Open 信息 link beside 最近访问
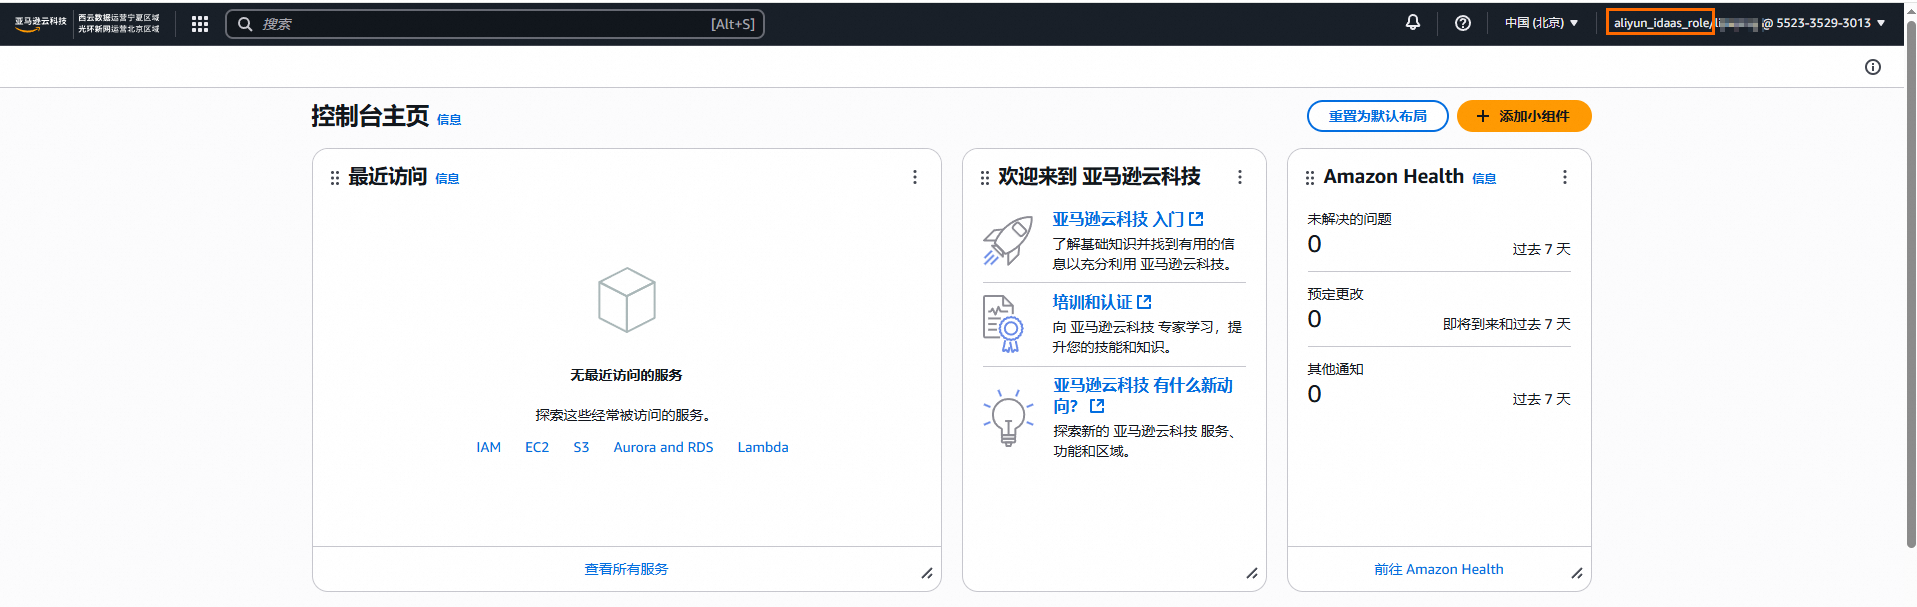Image resolution: width=1917 pixels, height=607 pixels. pyautogui.click(x=447, y=179)
